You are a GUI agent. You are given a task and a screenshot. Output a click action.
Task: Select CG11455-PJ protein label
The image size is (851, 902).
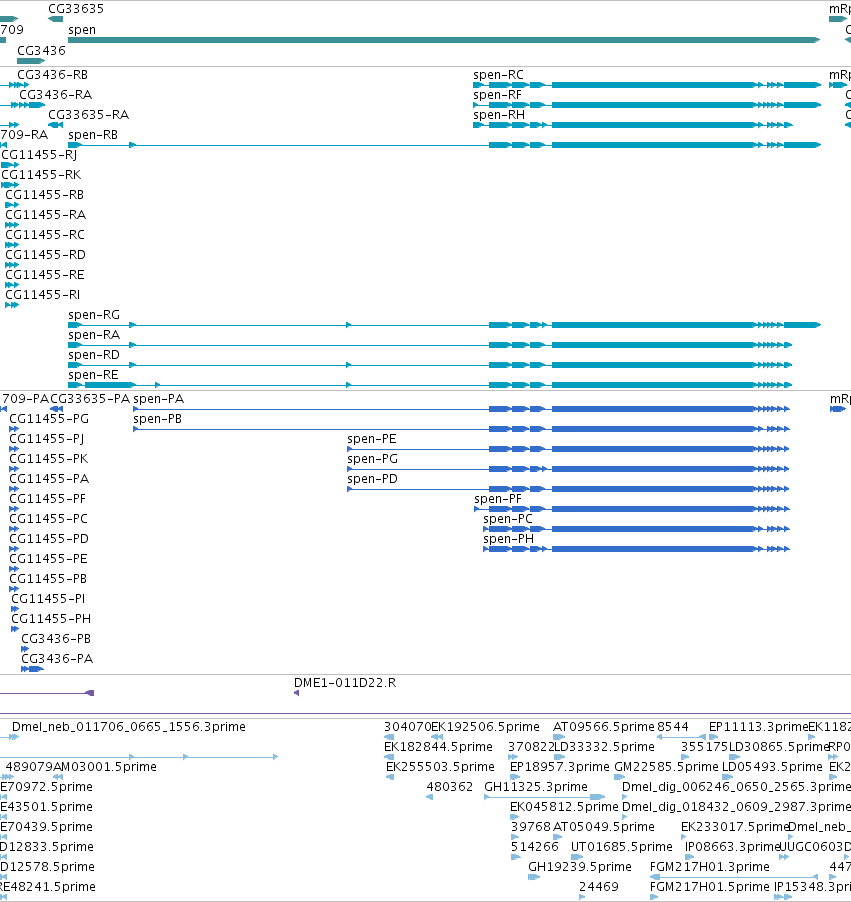(47, 439)
